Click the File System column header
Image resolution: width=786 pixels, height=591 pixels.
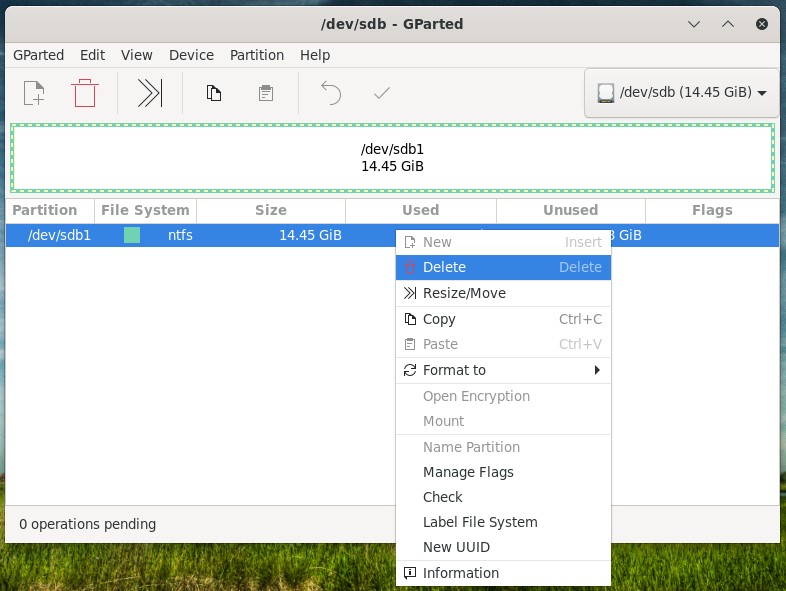145,211
